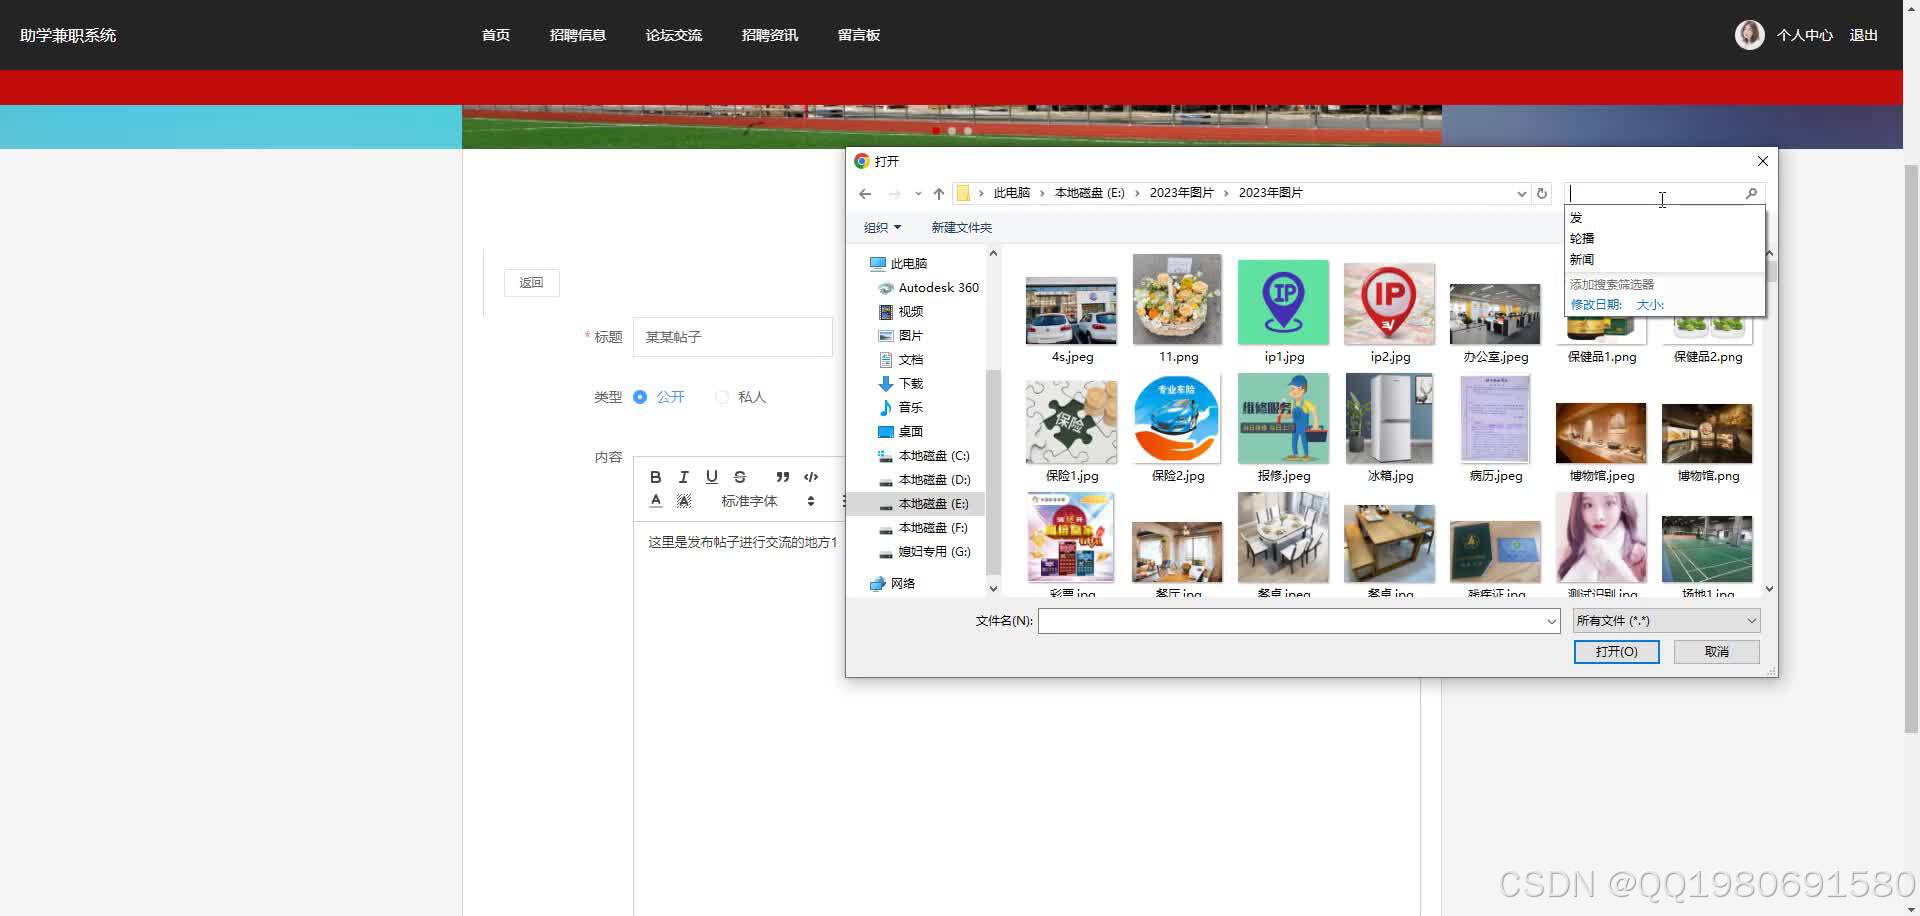Click the search magnifier in the file dialog
This screenshot has height=916, width=1920.
(1751, 193)
